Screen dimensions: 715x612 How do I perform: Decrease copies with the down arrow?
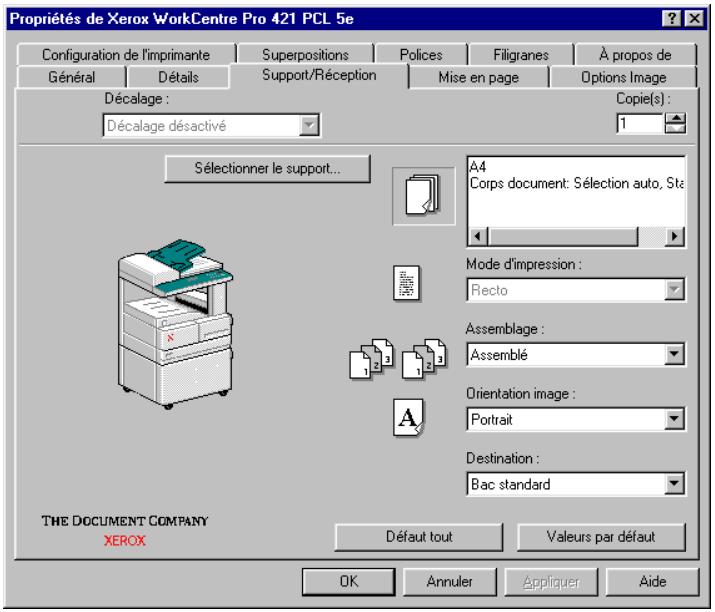point(675,128)
